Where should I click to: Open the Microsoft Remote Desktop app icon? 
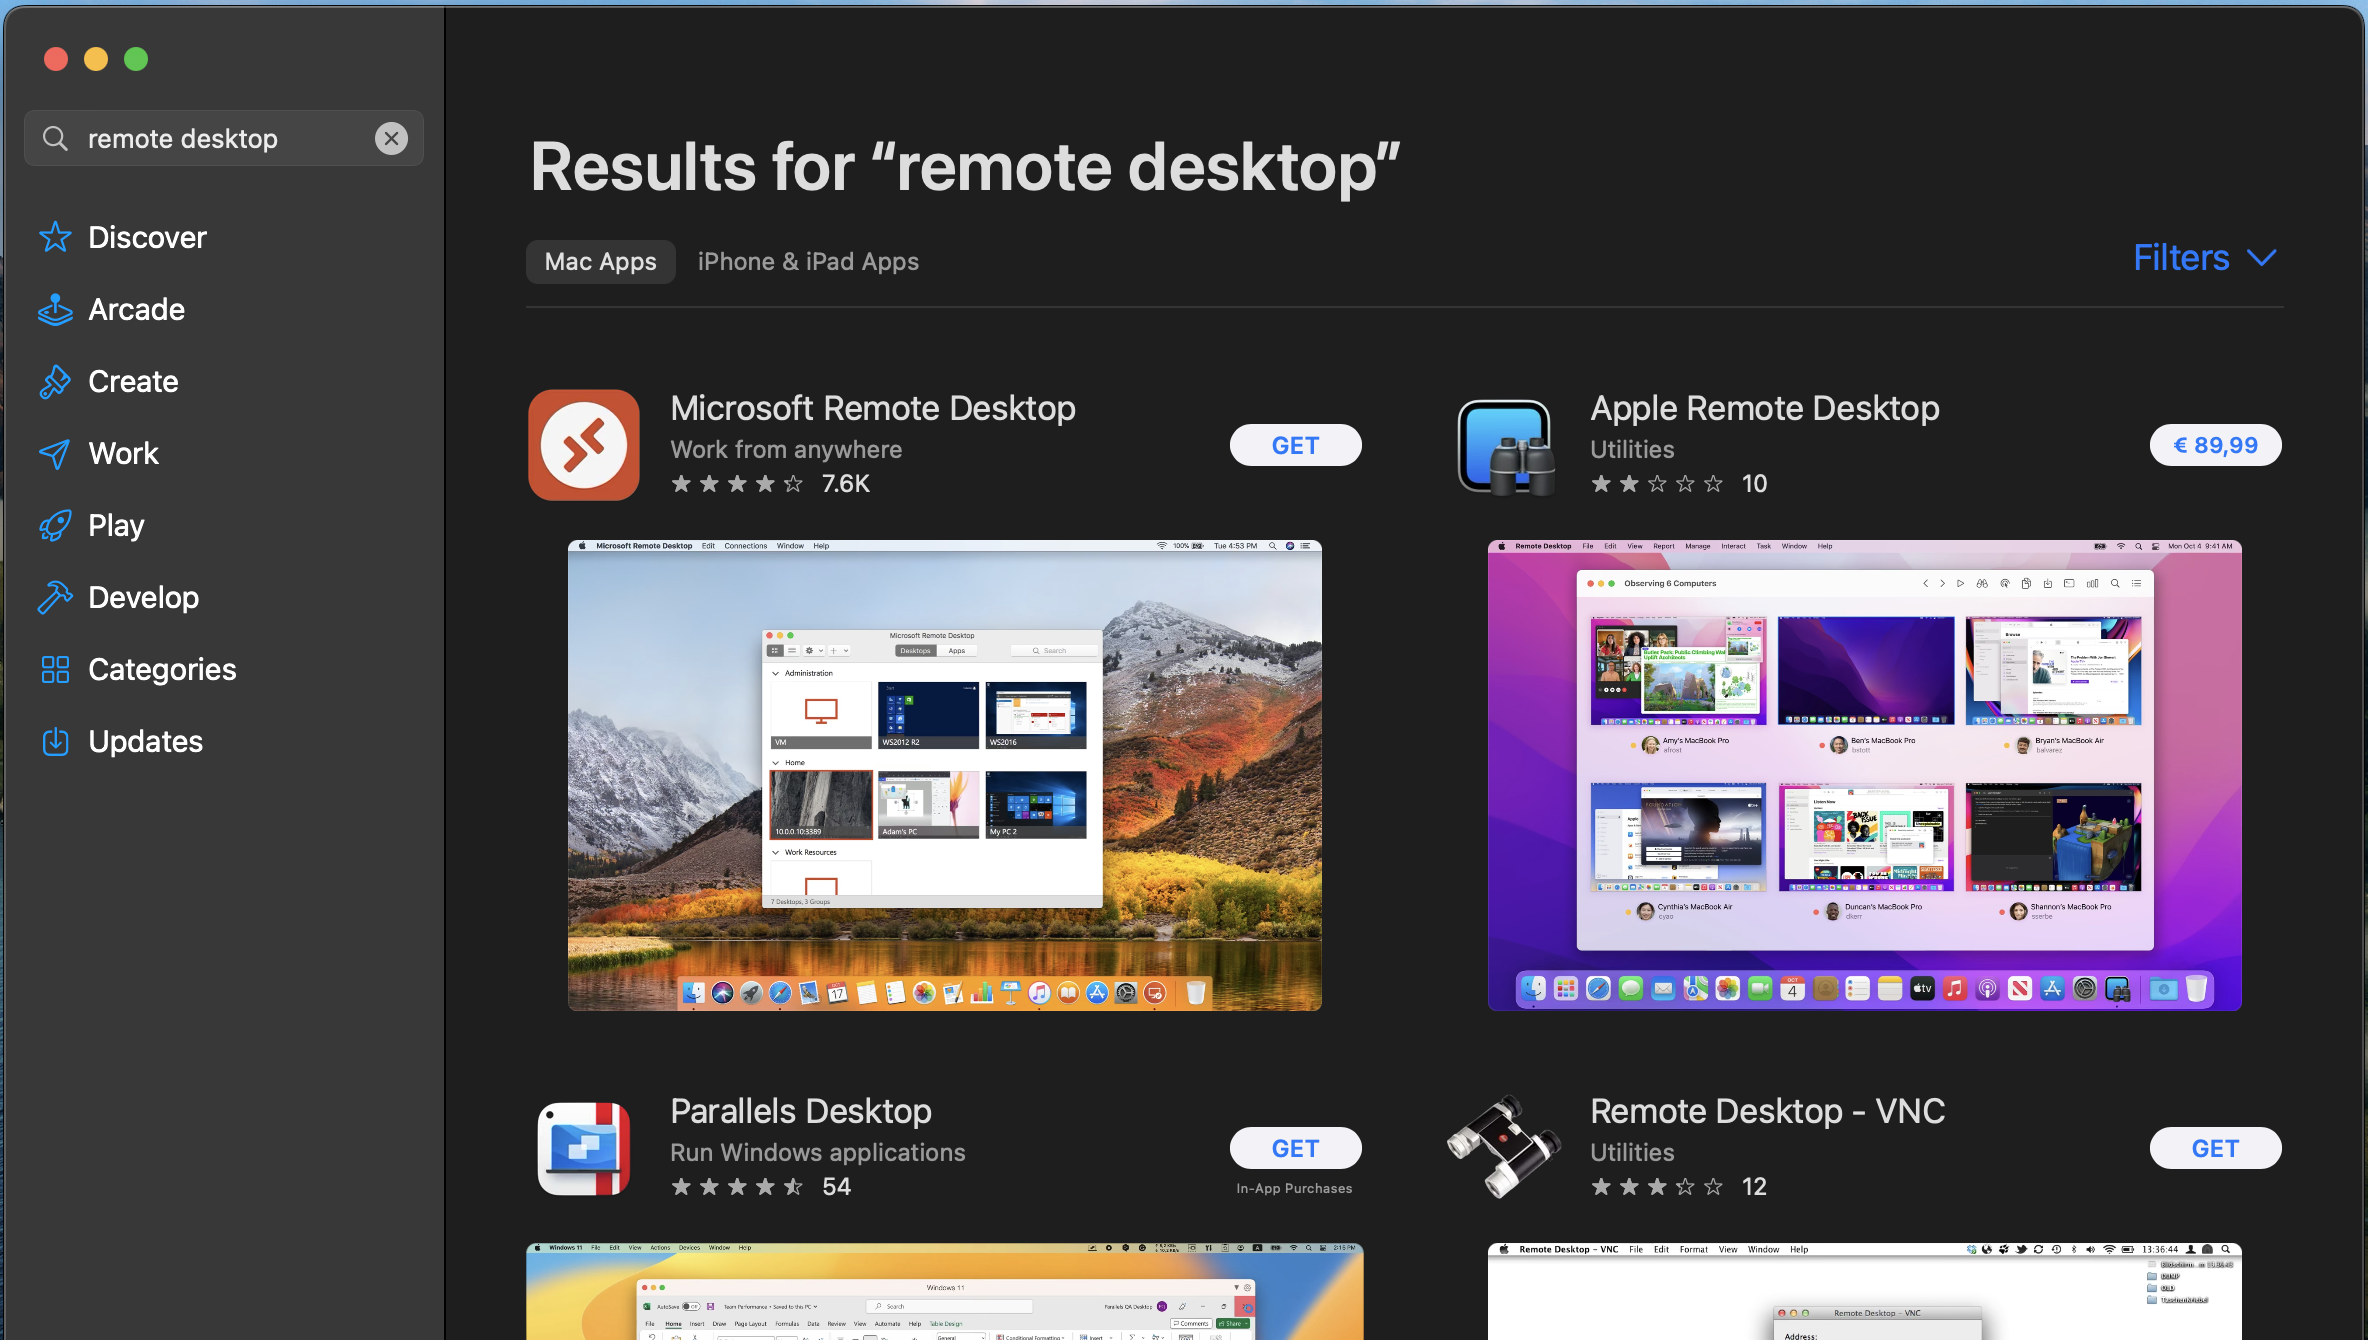tap(583, 444)
